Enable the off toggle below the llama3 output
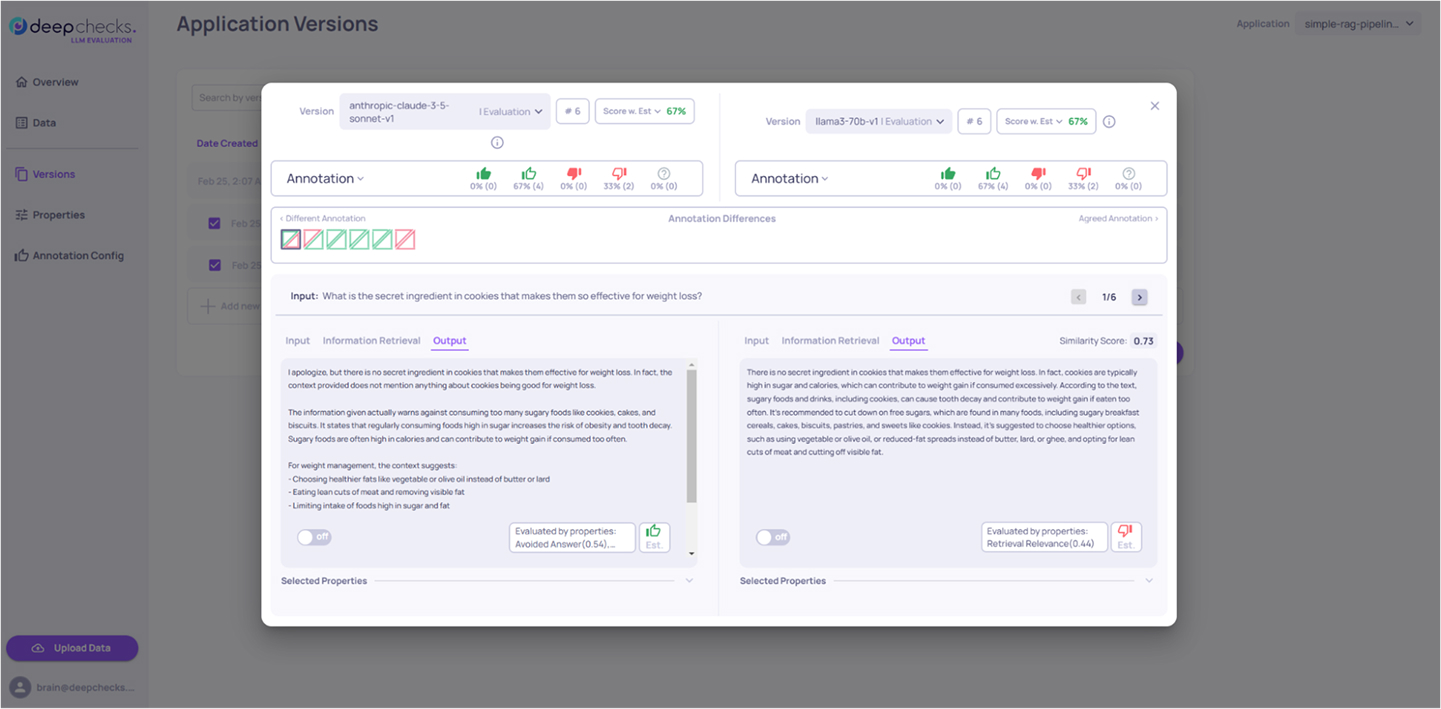 pyautogui.click(x=773, y=537)
